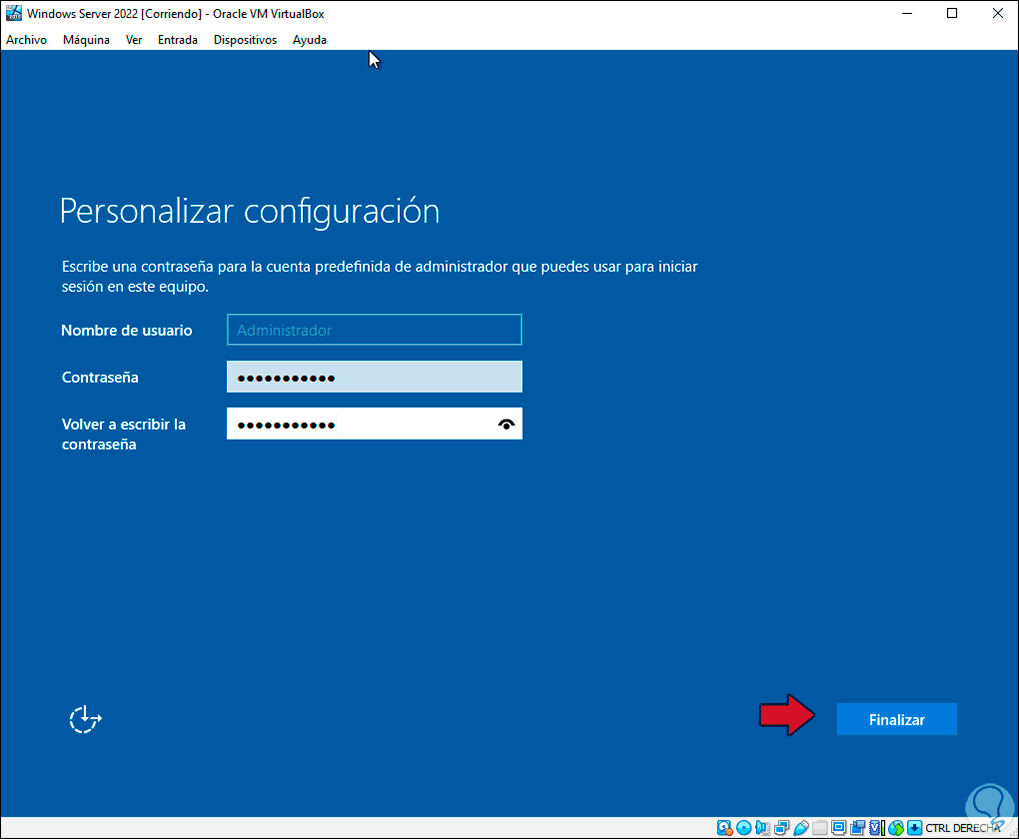This screenshot has width=1019, height=839.
Task: Reveal password using the eye icon
Action: (x=506, y=424)
